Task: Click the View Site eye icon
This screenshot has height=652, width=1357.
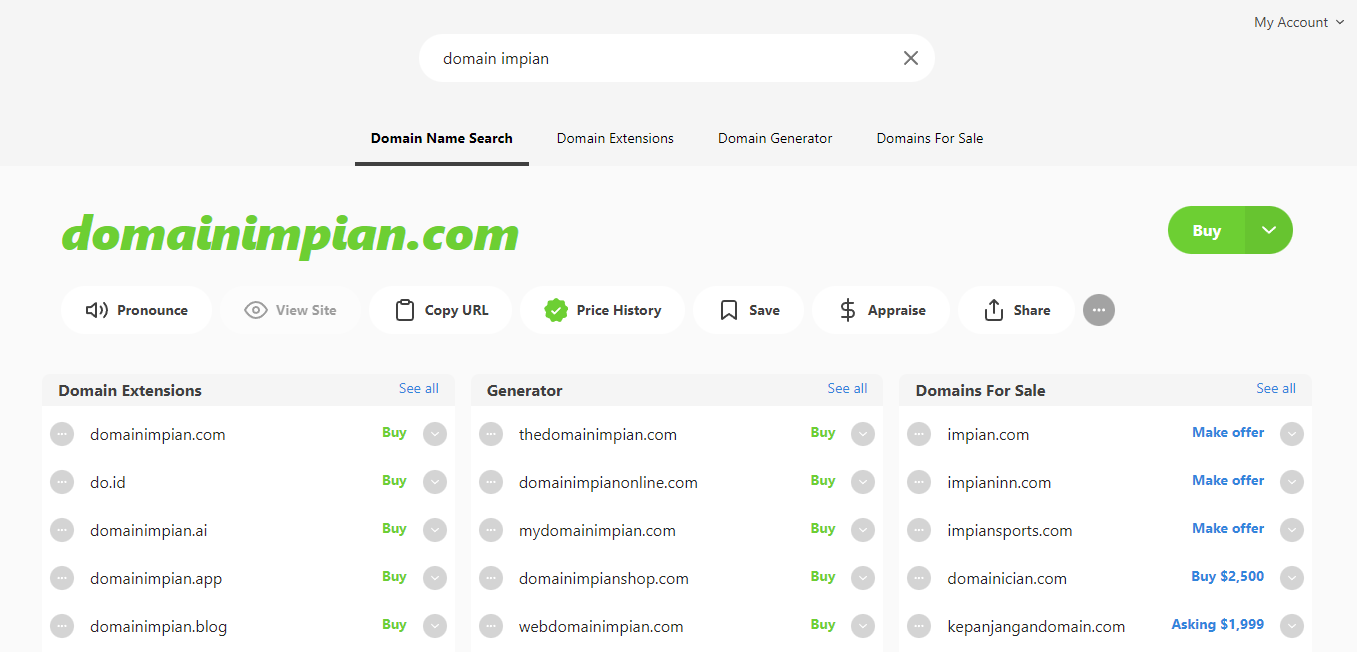Action: pos(256,310)
